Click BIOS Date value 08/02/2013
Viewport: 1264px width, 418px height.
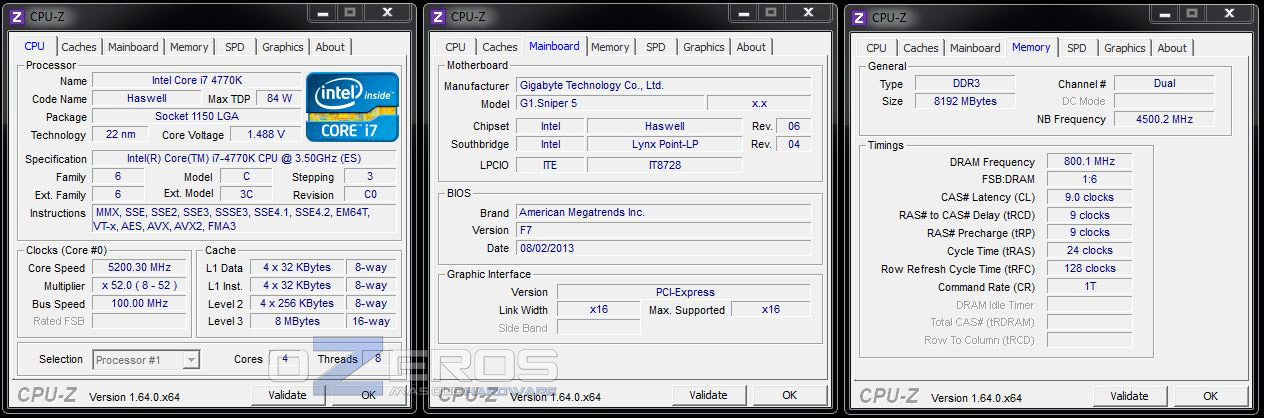(x=663, y=249)
